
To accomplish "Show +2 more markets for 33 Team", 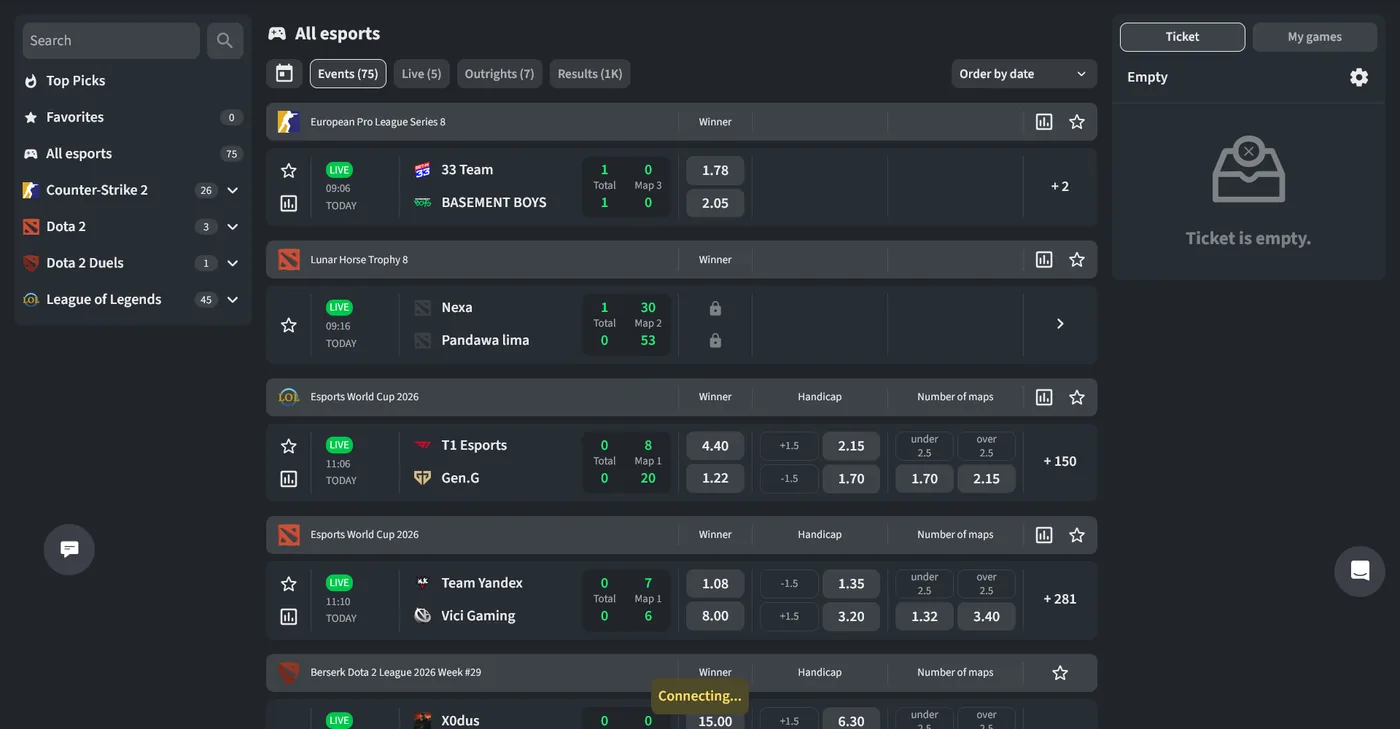I will [x=1060, y=186].
